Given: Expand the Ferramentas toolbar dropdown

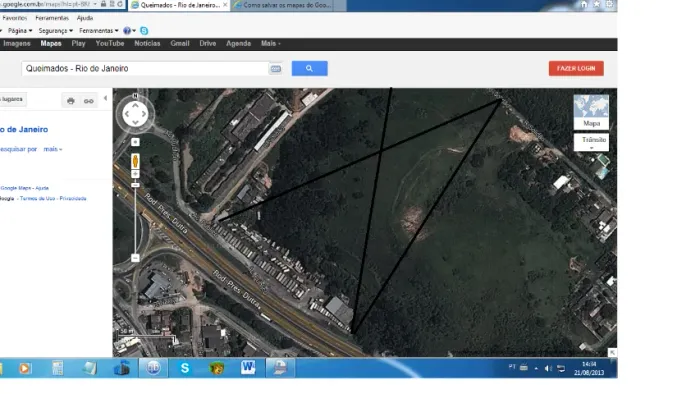Looking at the screenshot, I should pyautogui.click(x=99, y=31).
